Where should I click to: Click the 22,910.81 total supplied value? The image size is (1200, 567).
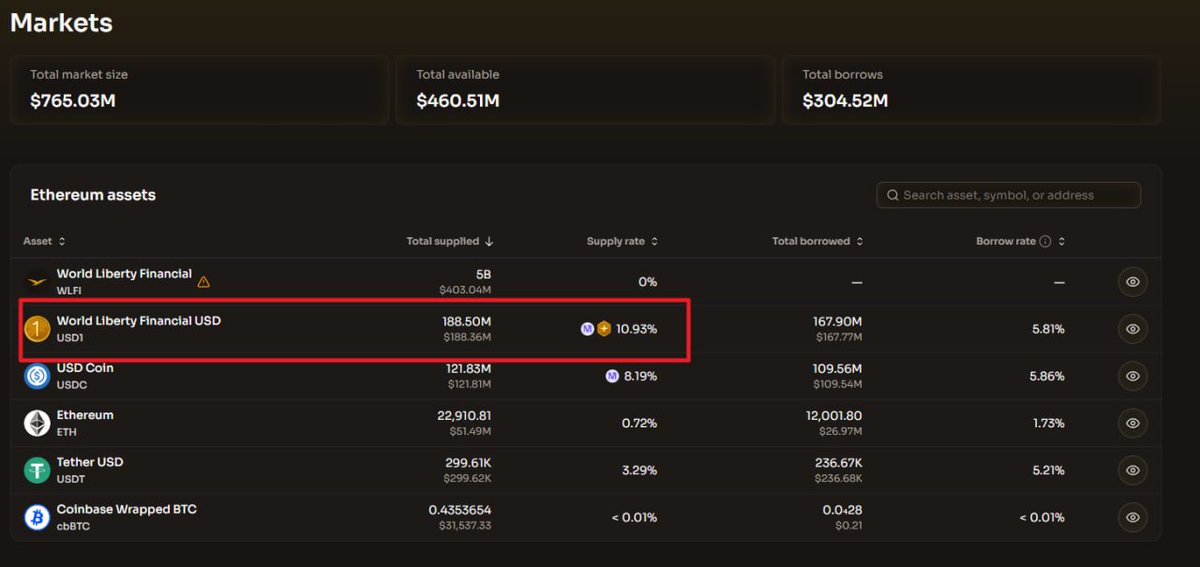point(464,415)
